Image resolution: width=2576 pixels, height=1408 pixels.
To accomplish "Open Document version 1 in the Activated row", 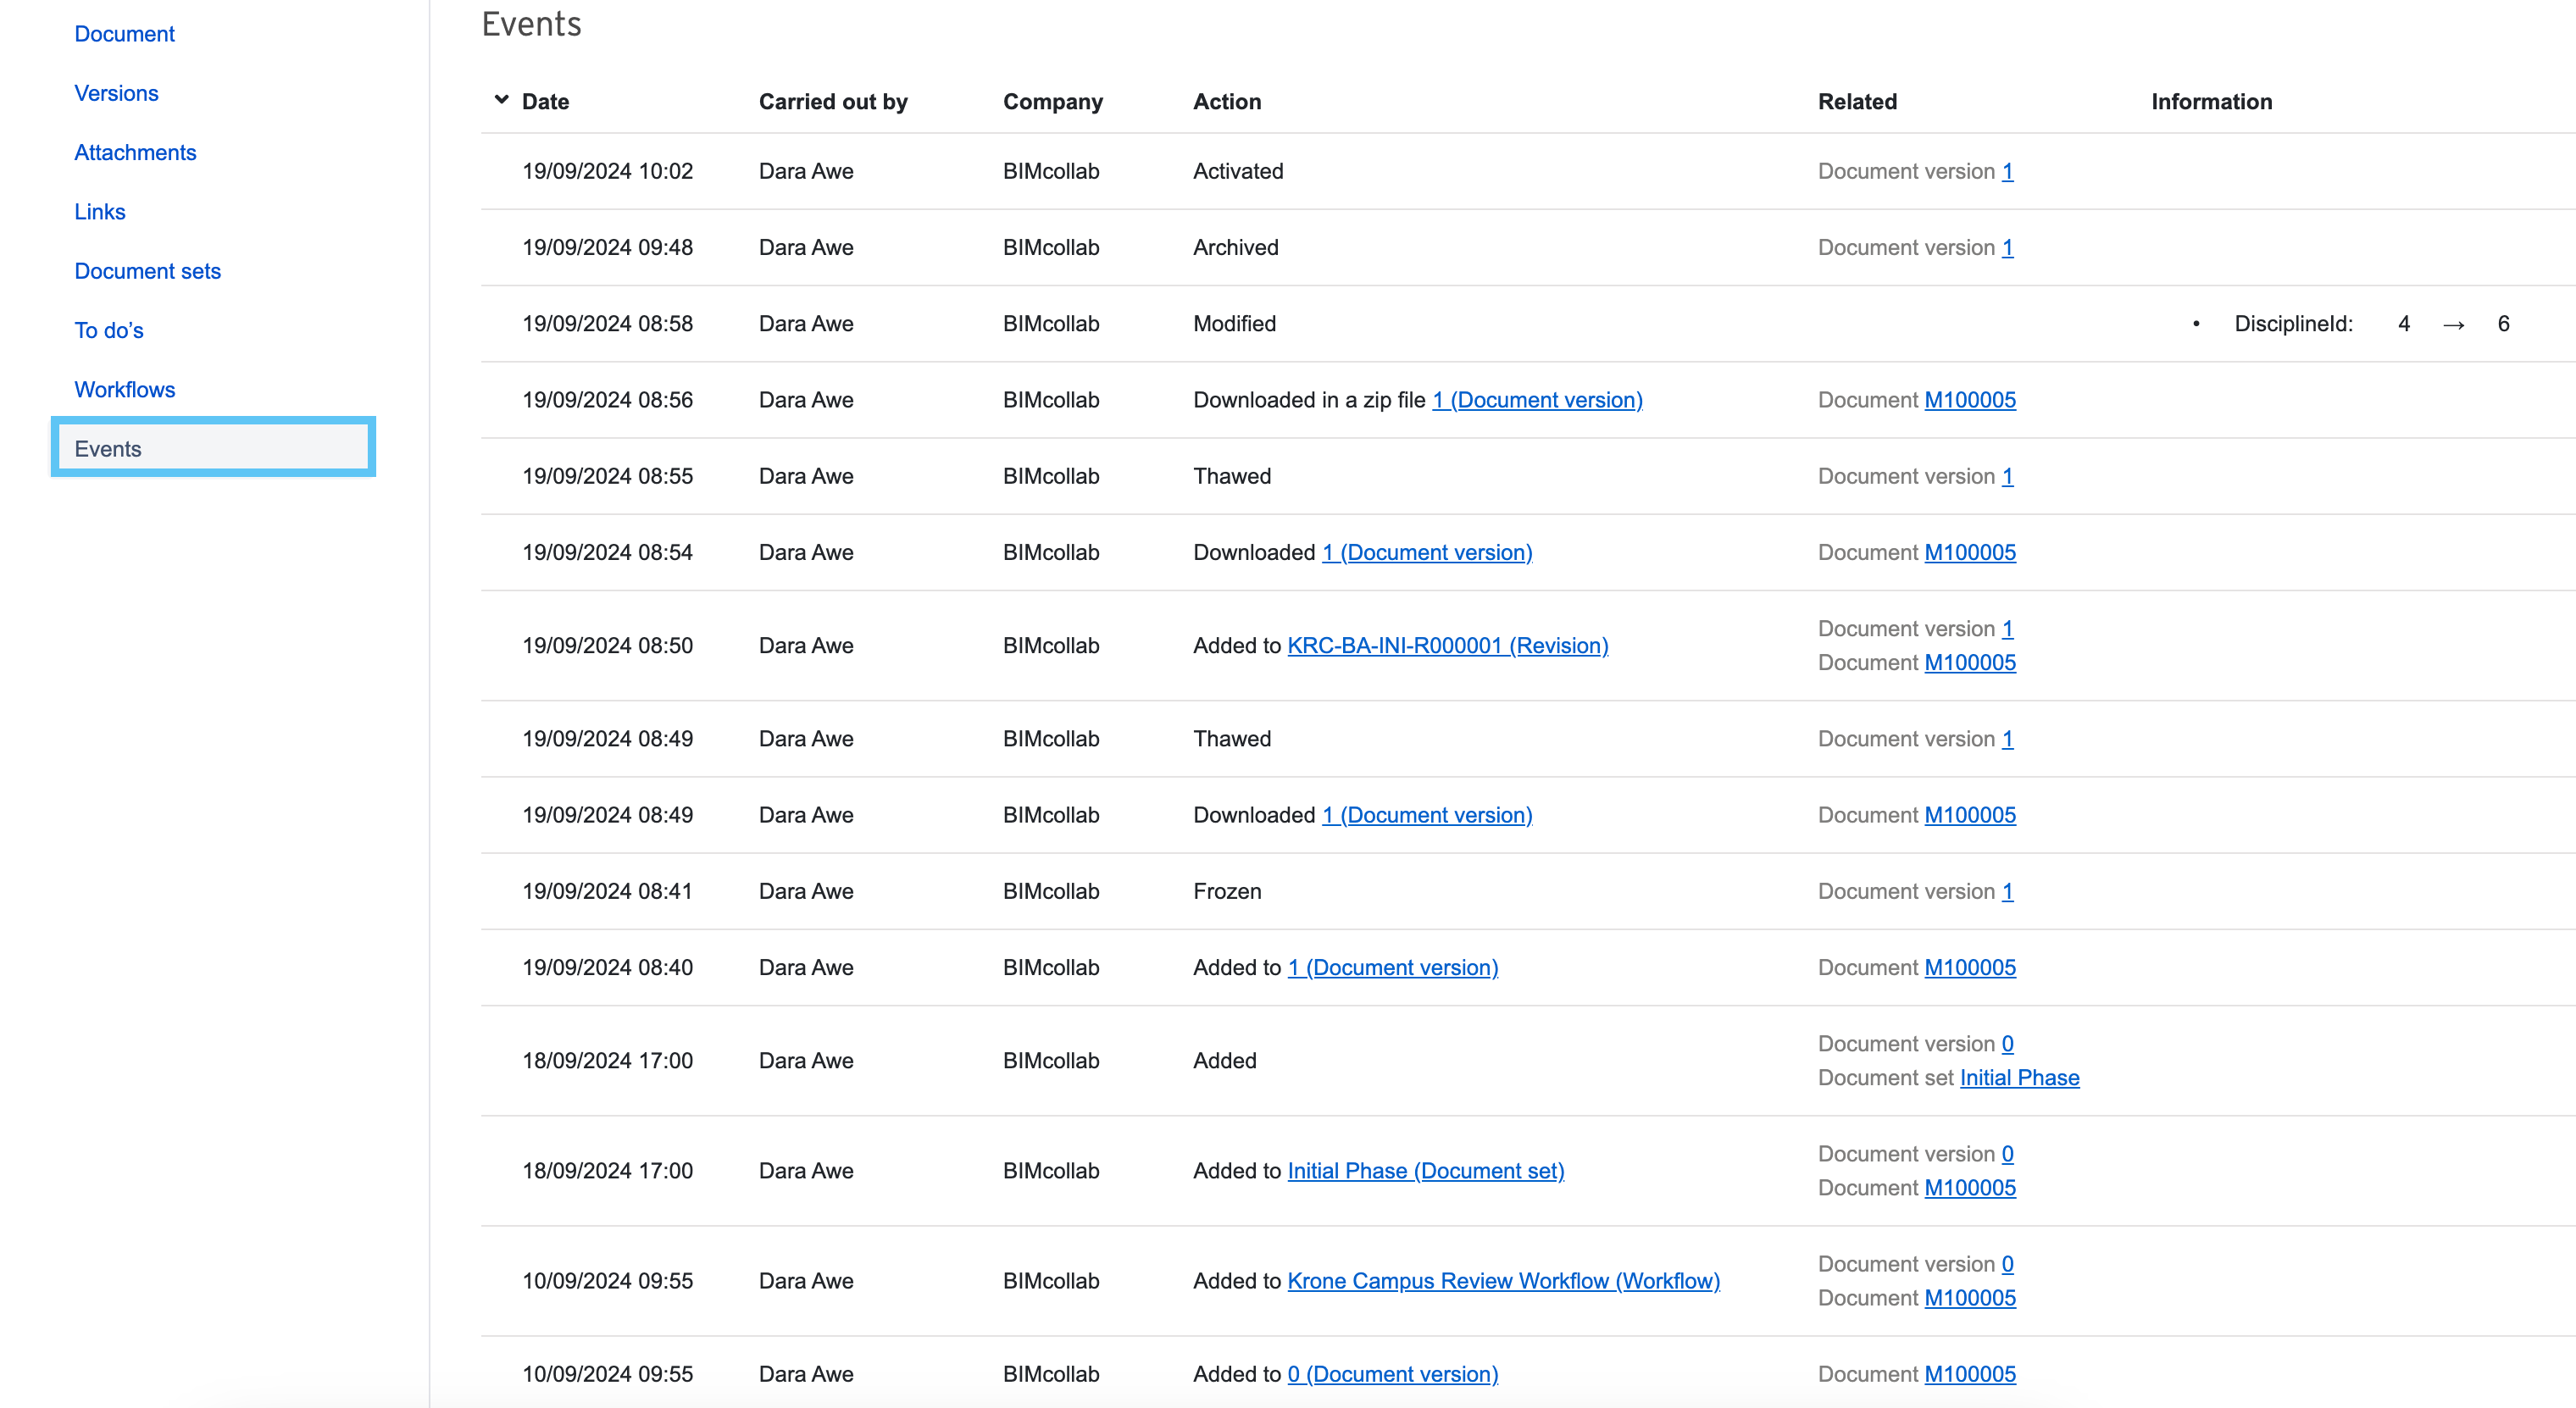I will point(2007,171).
